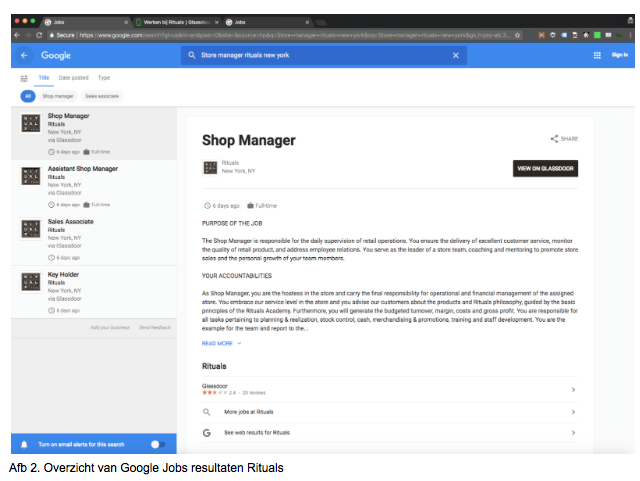
Task: Click Full-time briefcase icon in job detail
Action: pos(250,205)
